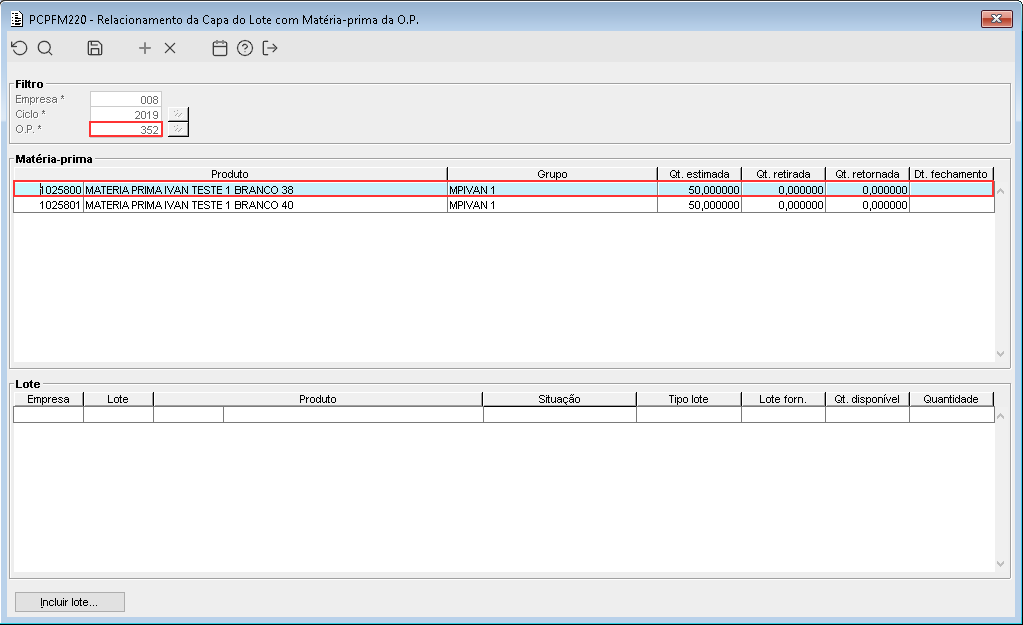
Task: Click Produto header in Matéria-prima grid
Action: (230, 174)
